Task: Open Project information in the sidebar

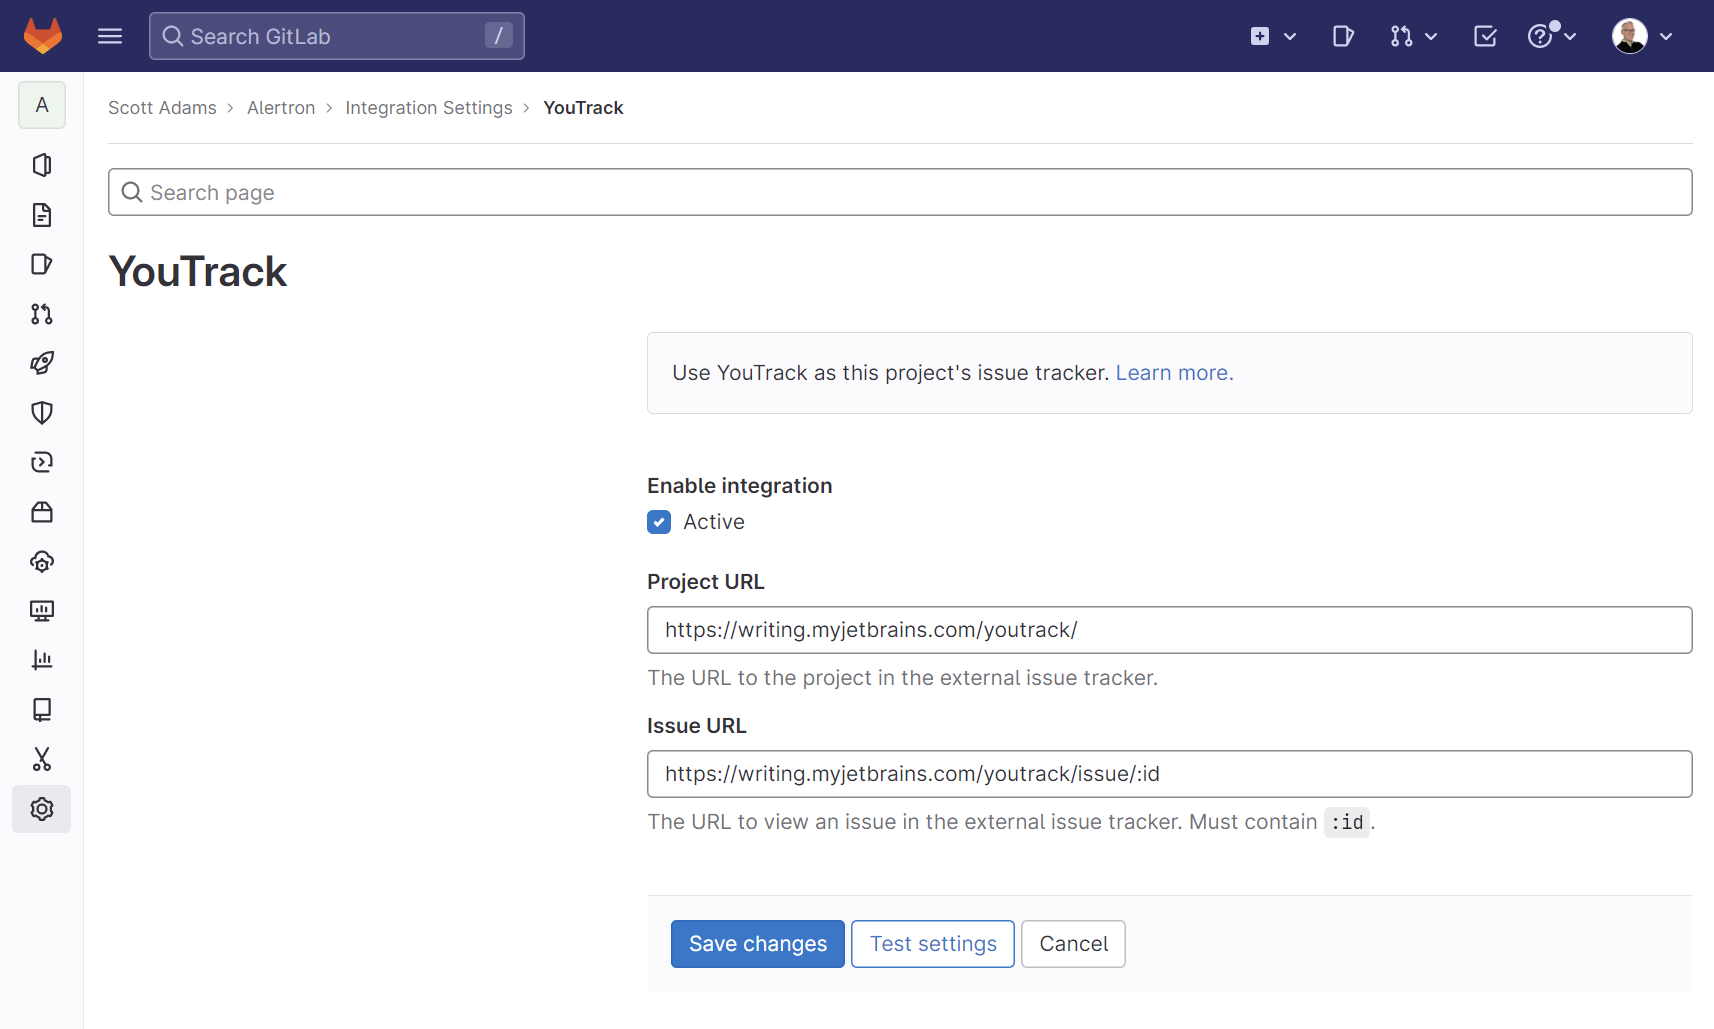Action: 42,165
